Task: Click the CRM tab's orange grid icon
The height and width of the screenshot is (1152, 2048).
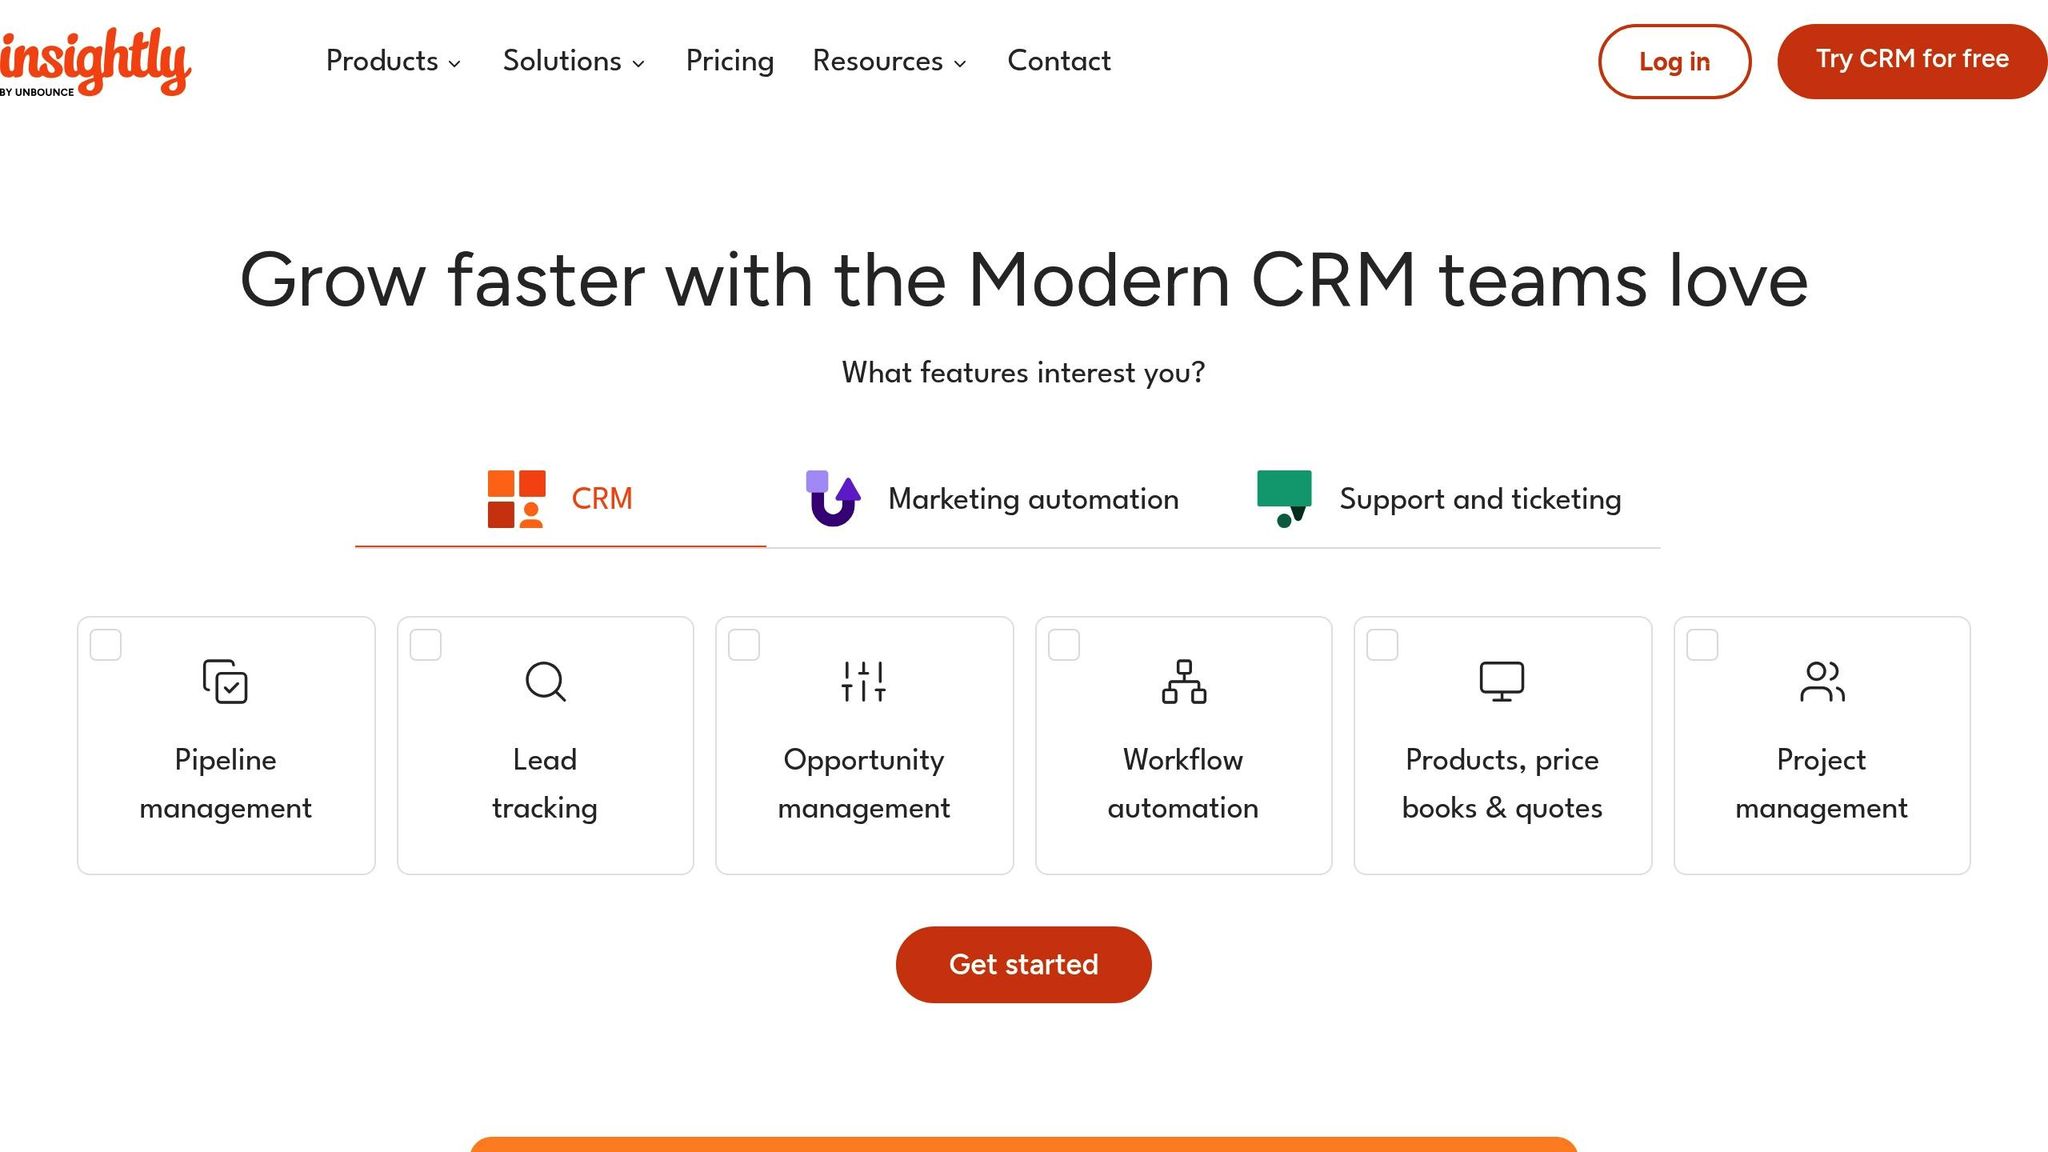Action: point(516,498)
